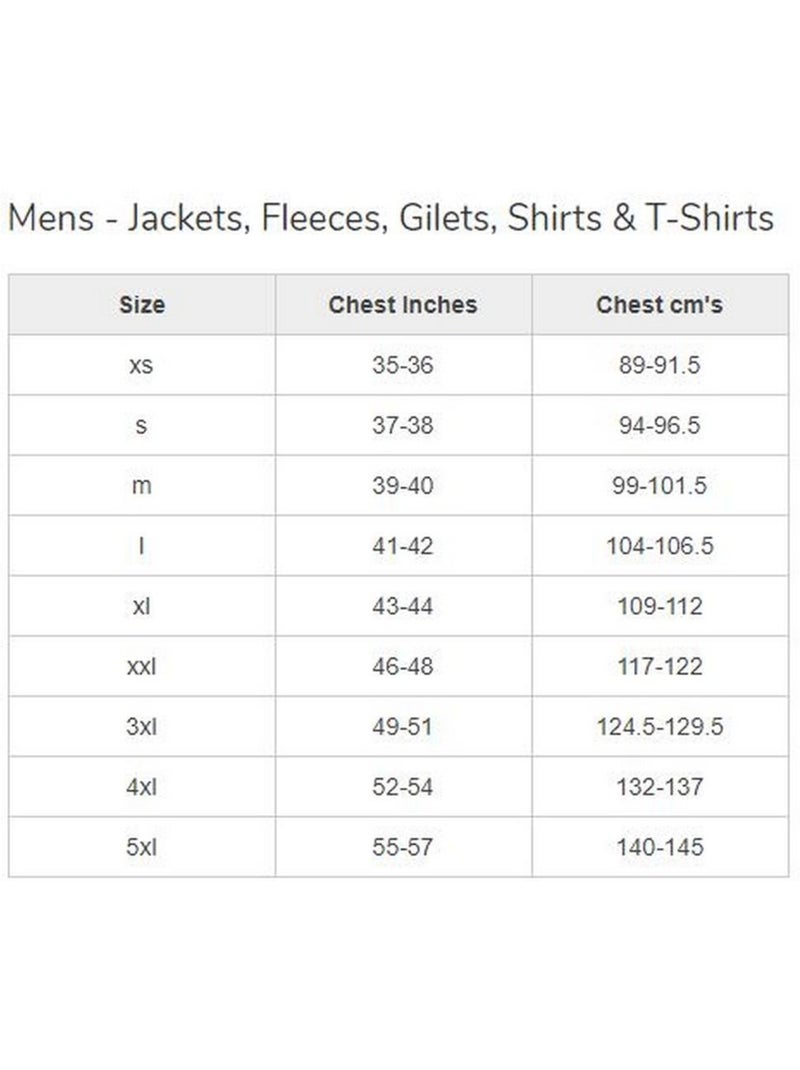Select the 3xl size cell
This screenshot has height=1070, width=800.
tap(142, 726)
